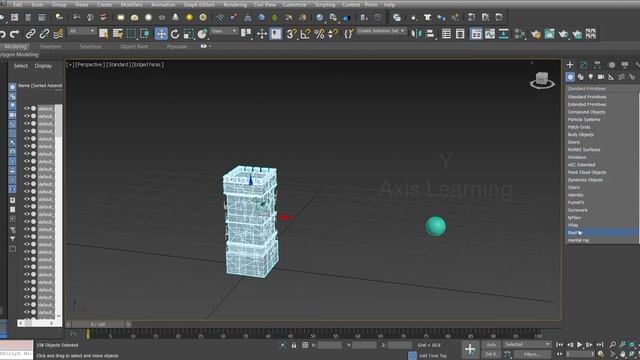Toggle Spinner Snap

[333, 34]
